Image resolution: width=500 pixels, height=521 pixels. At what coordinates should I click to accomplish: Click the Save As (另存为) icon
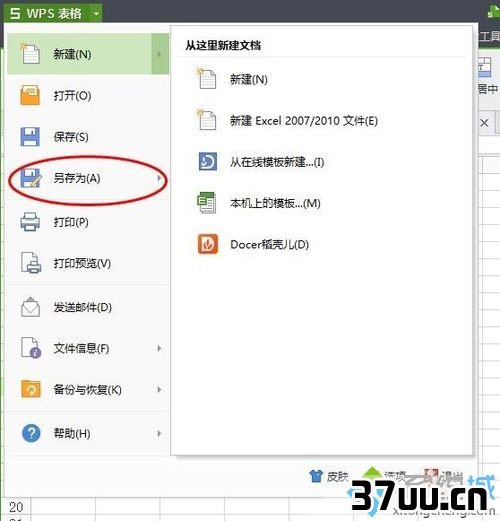[31, 178]
